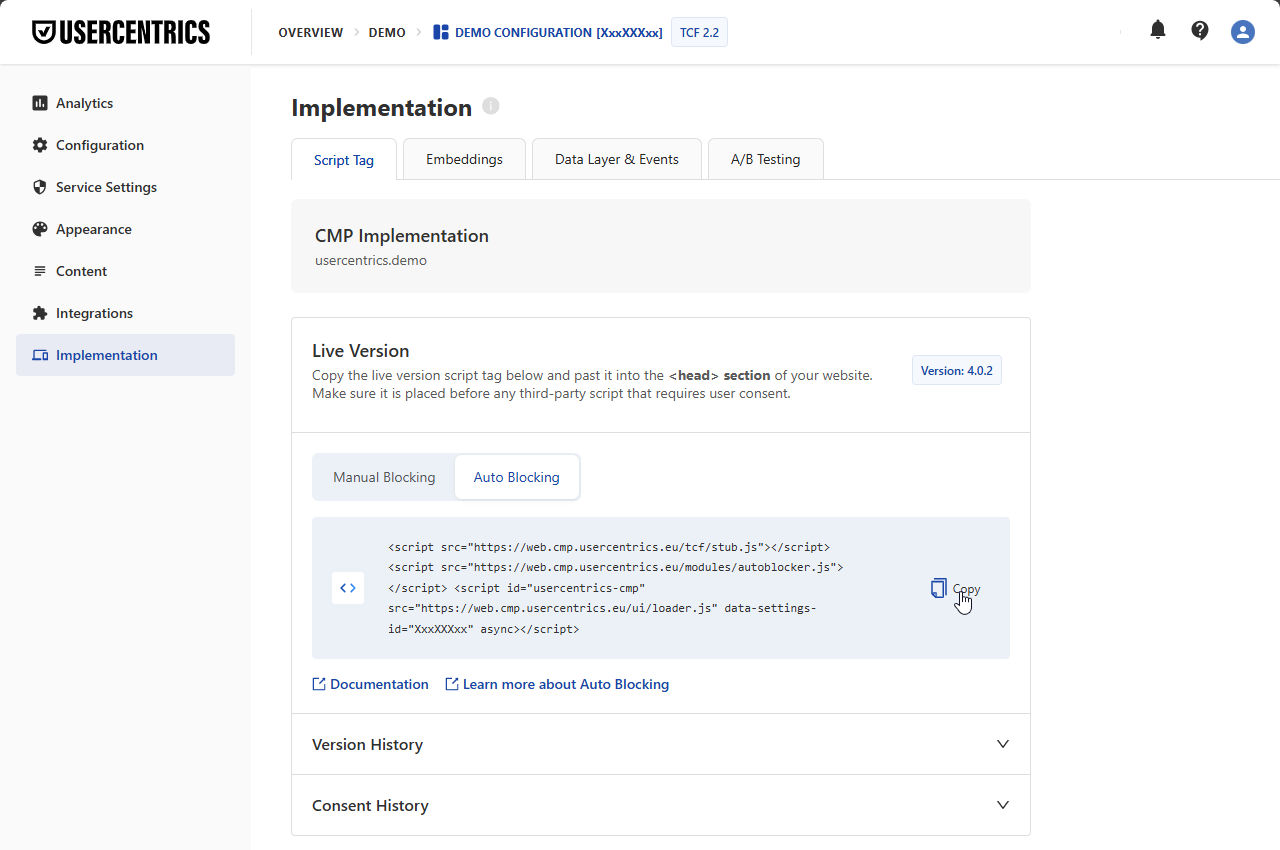Image resolution: width=1280 pixels, height=850 pixels.
Task: Open the notifications bell
Action: tap(1158, 30)
